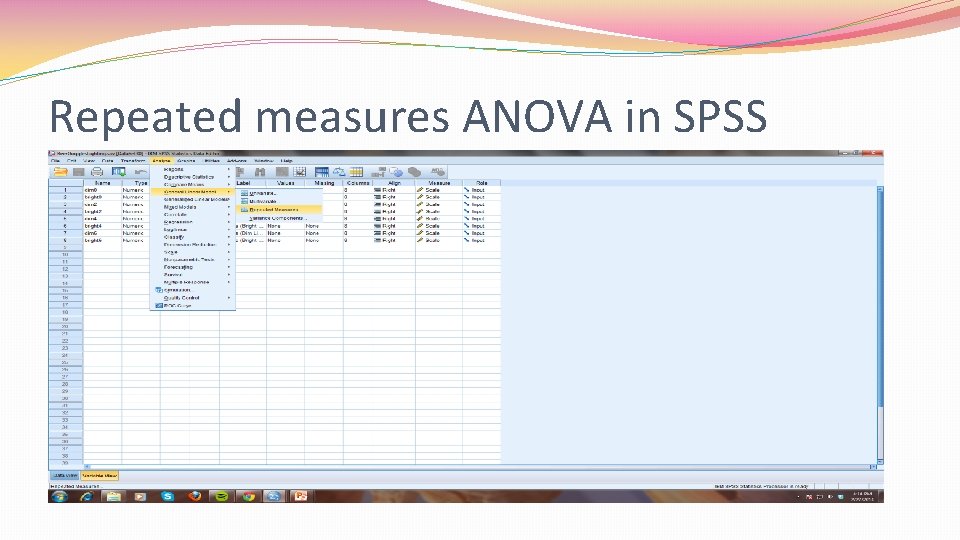Select row header number 1

[x=66, y=190]
